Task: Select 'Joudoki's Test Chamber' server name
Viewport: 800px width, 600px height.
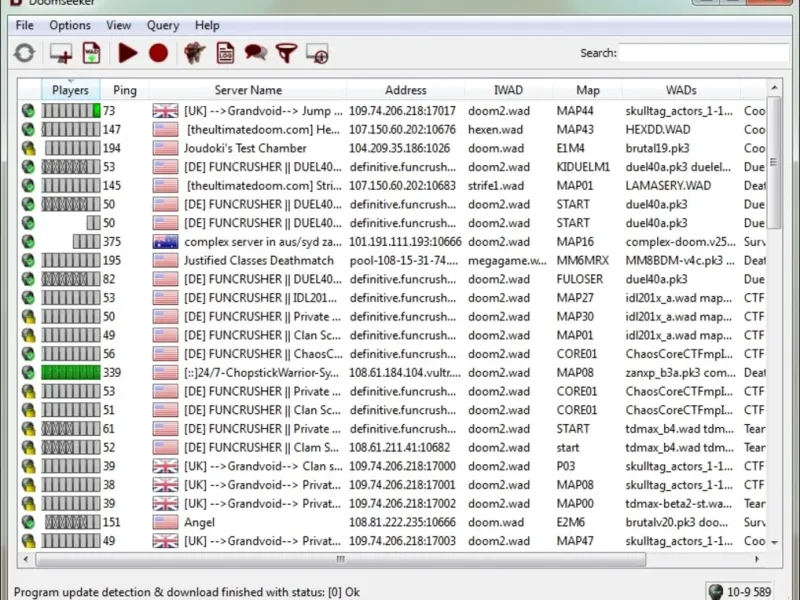Action: point(245,148)
